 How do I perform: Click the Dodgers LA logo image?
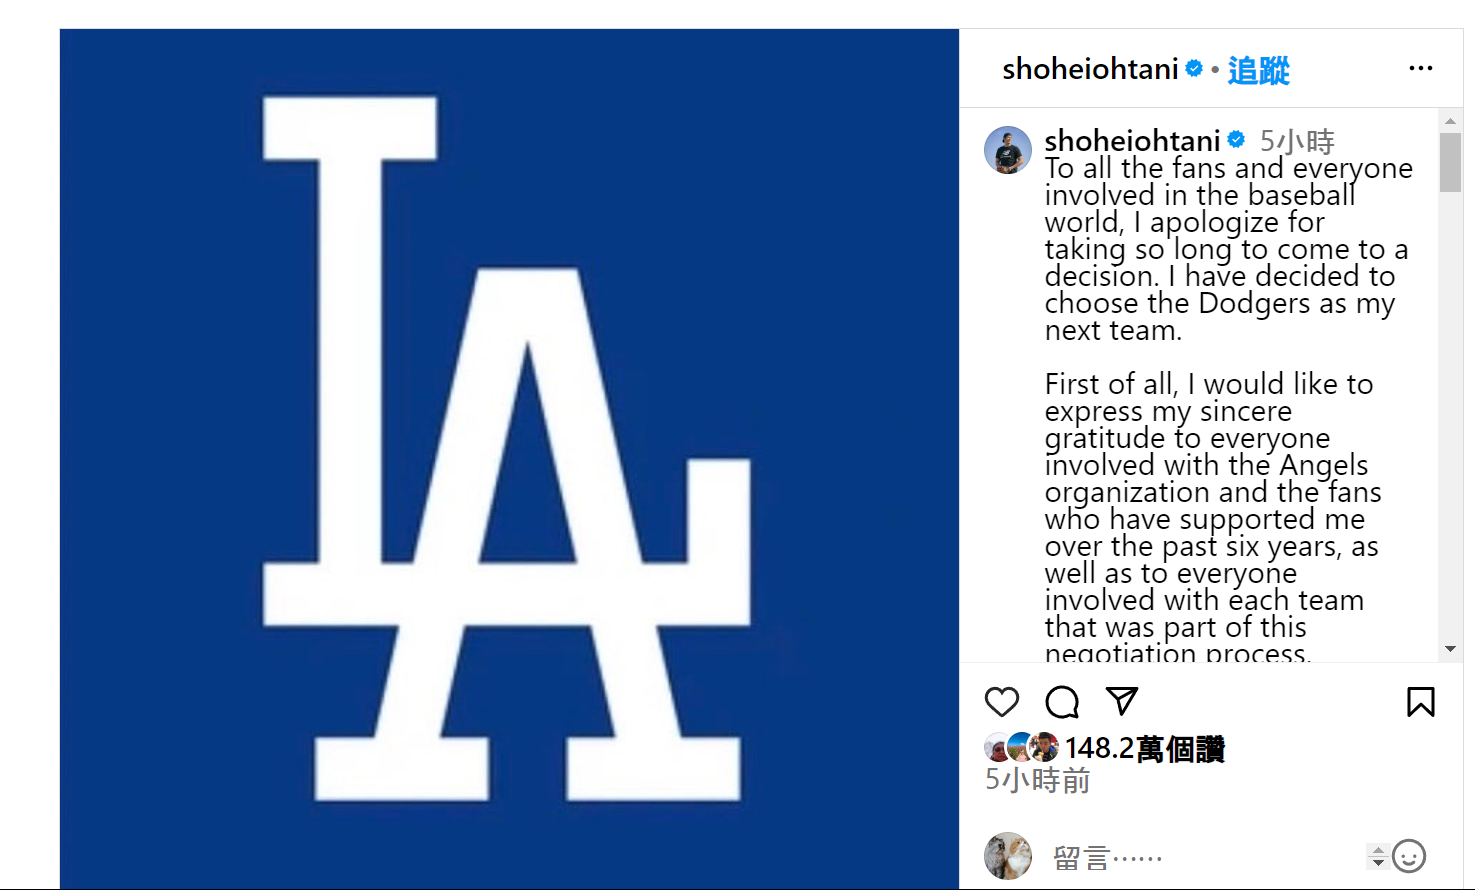[x=509, y=458]
